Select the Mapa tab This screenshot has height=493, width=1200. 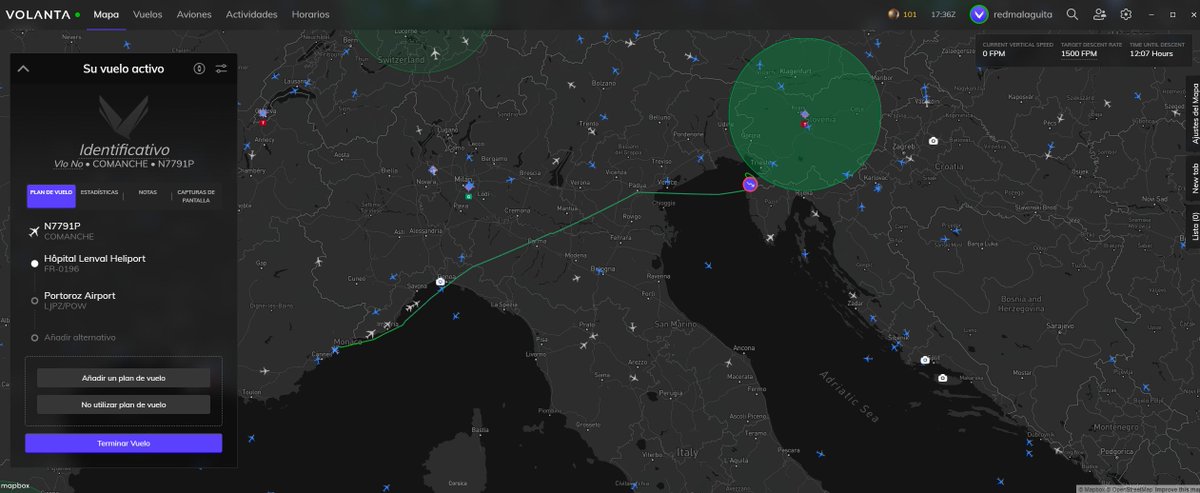click(x=106, y=15)
